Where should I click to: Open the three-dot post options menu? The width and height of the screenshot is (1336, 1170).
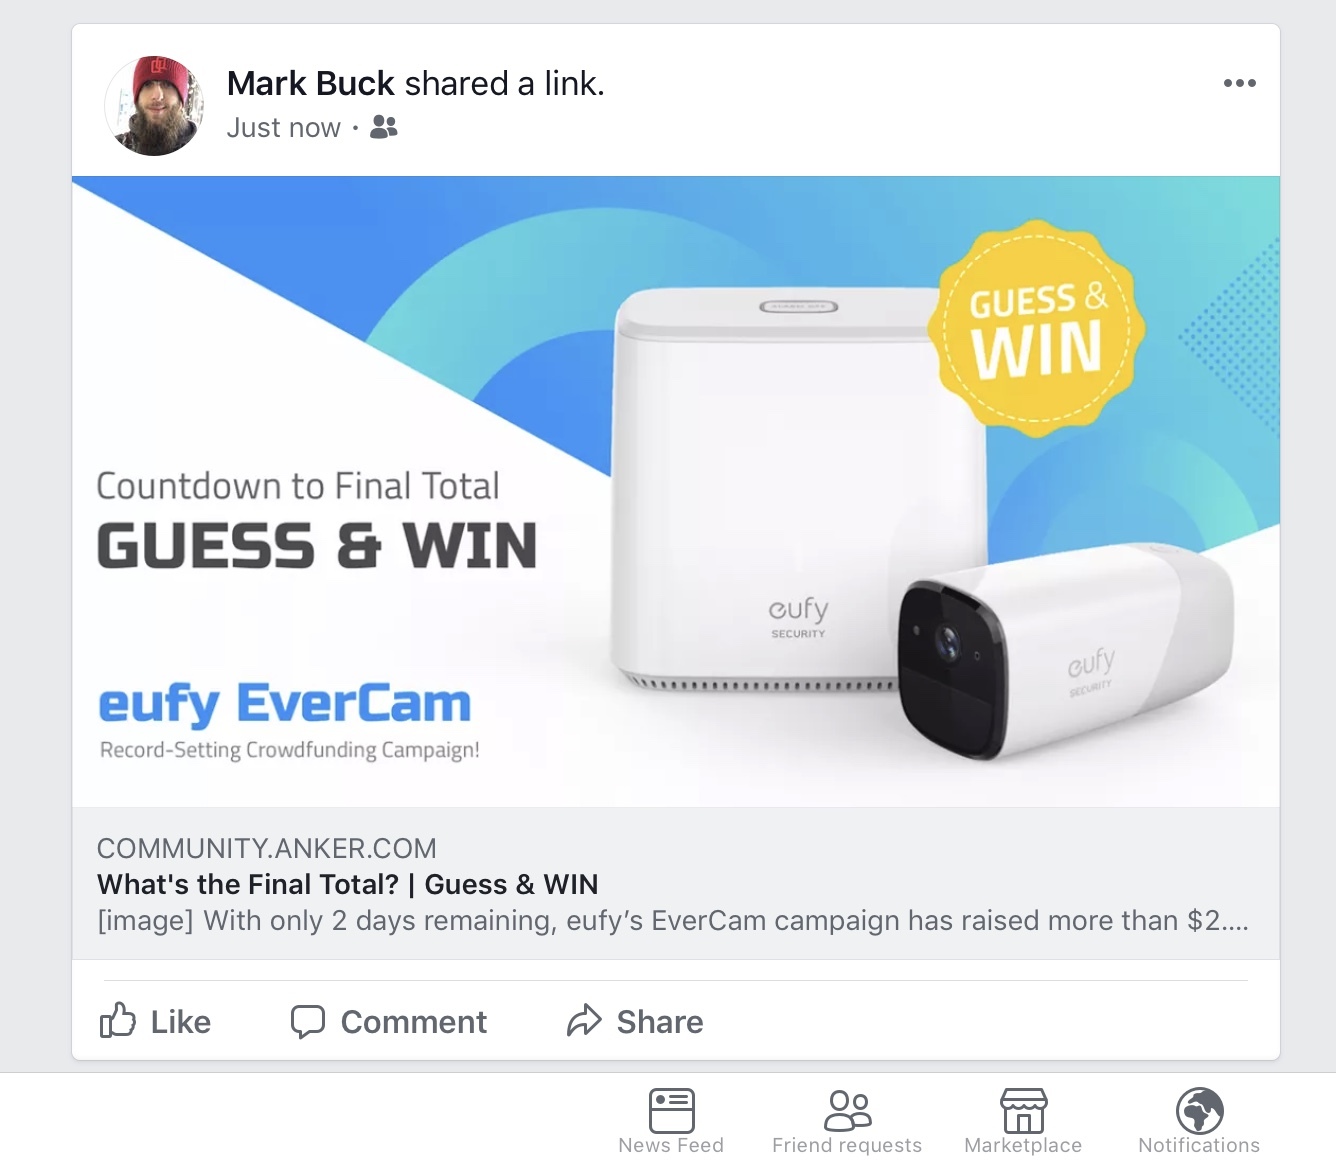[1239, 83]
